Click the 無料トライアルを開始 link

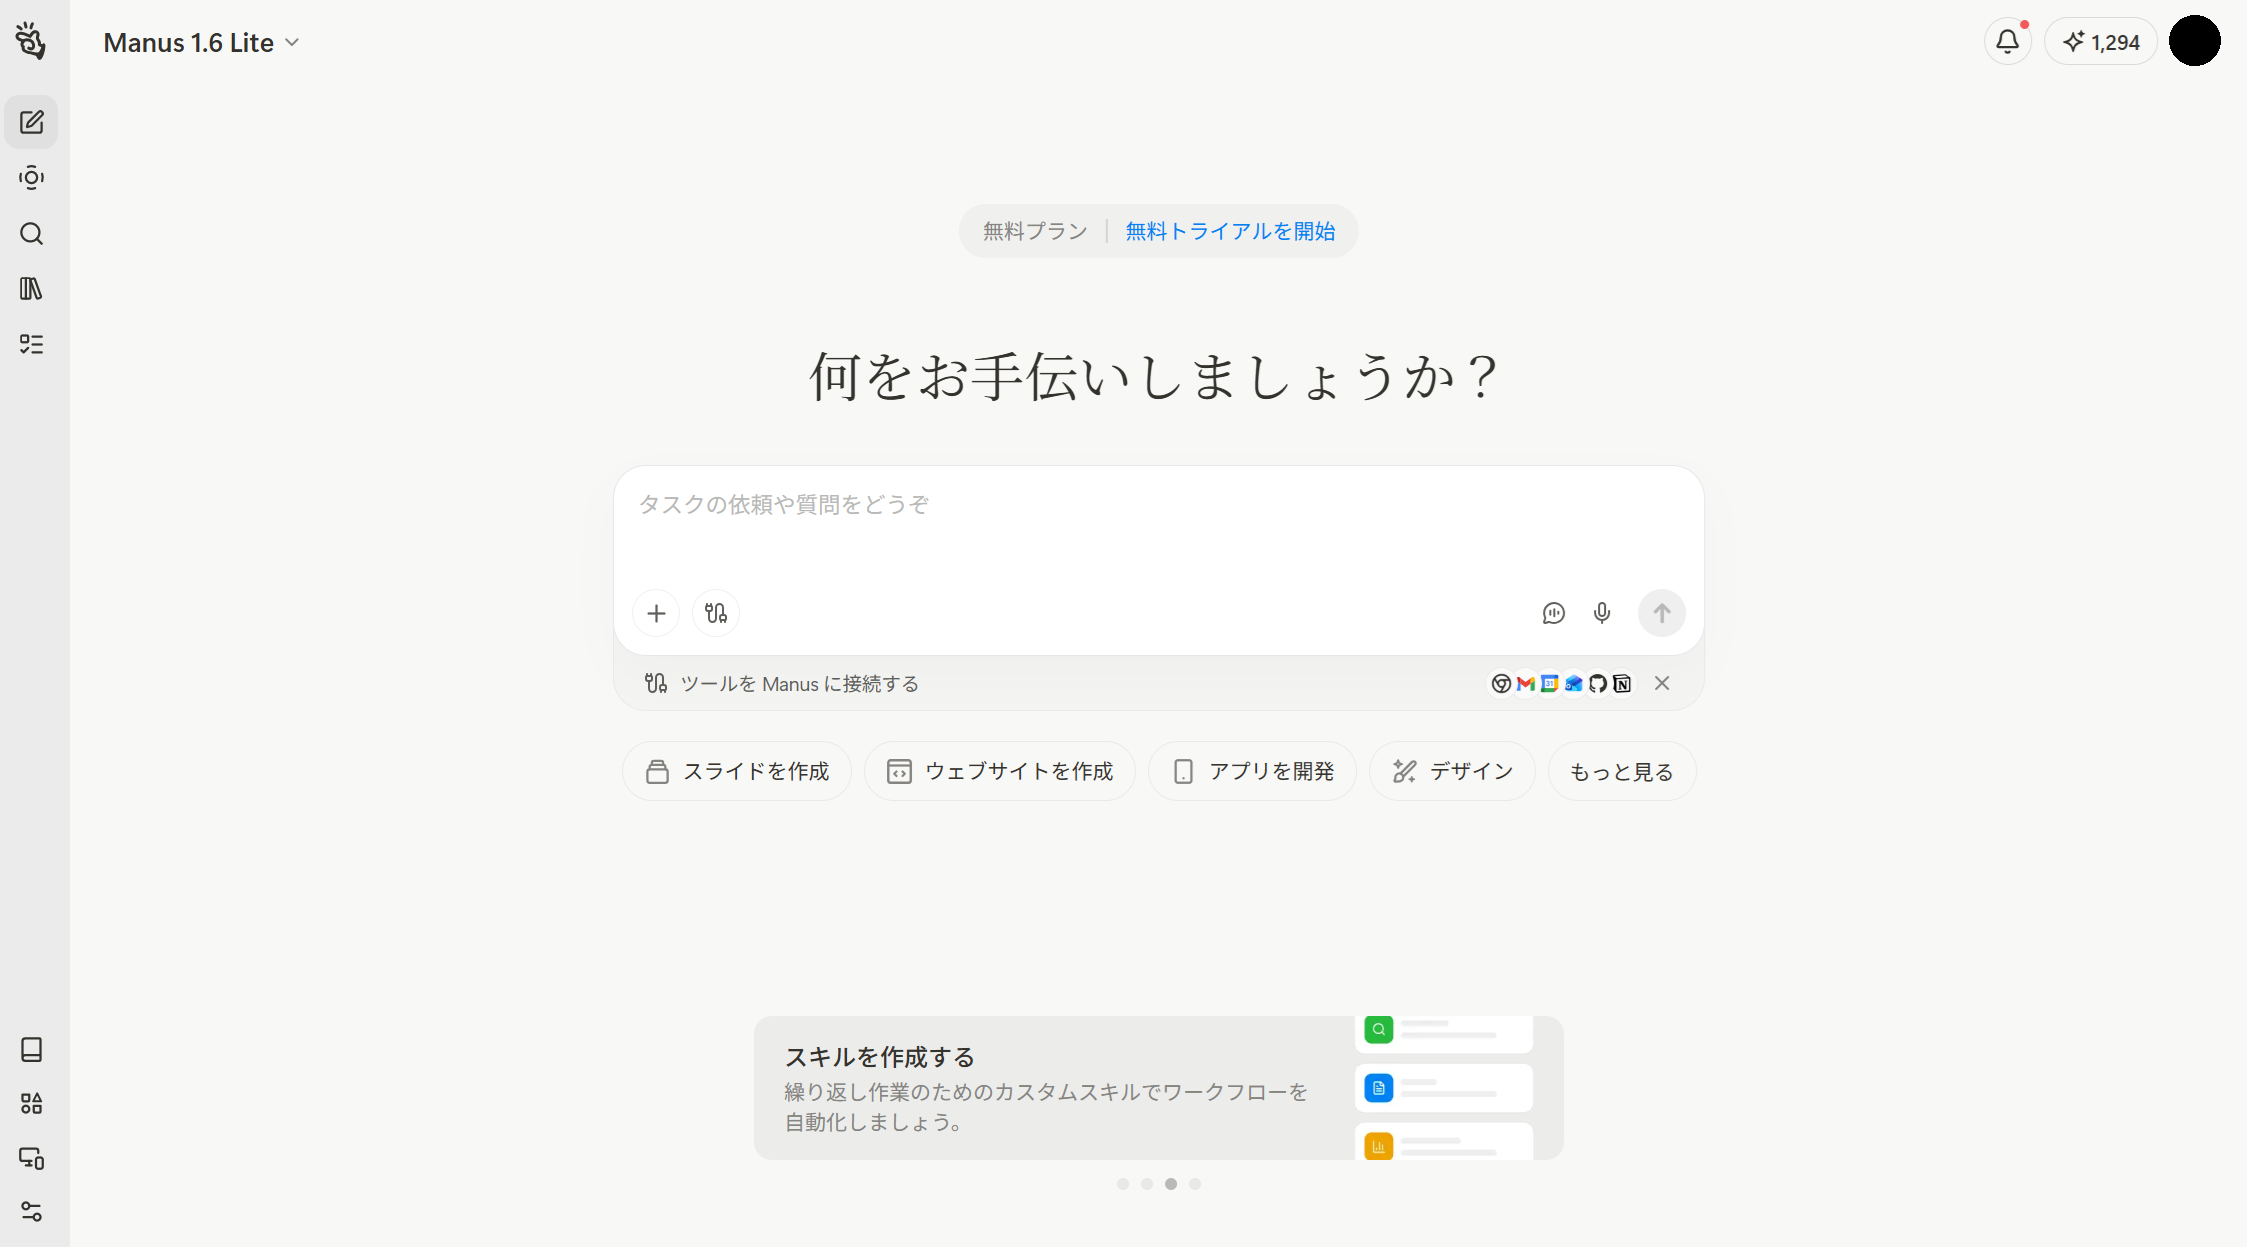[x=1230, y=231]
